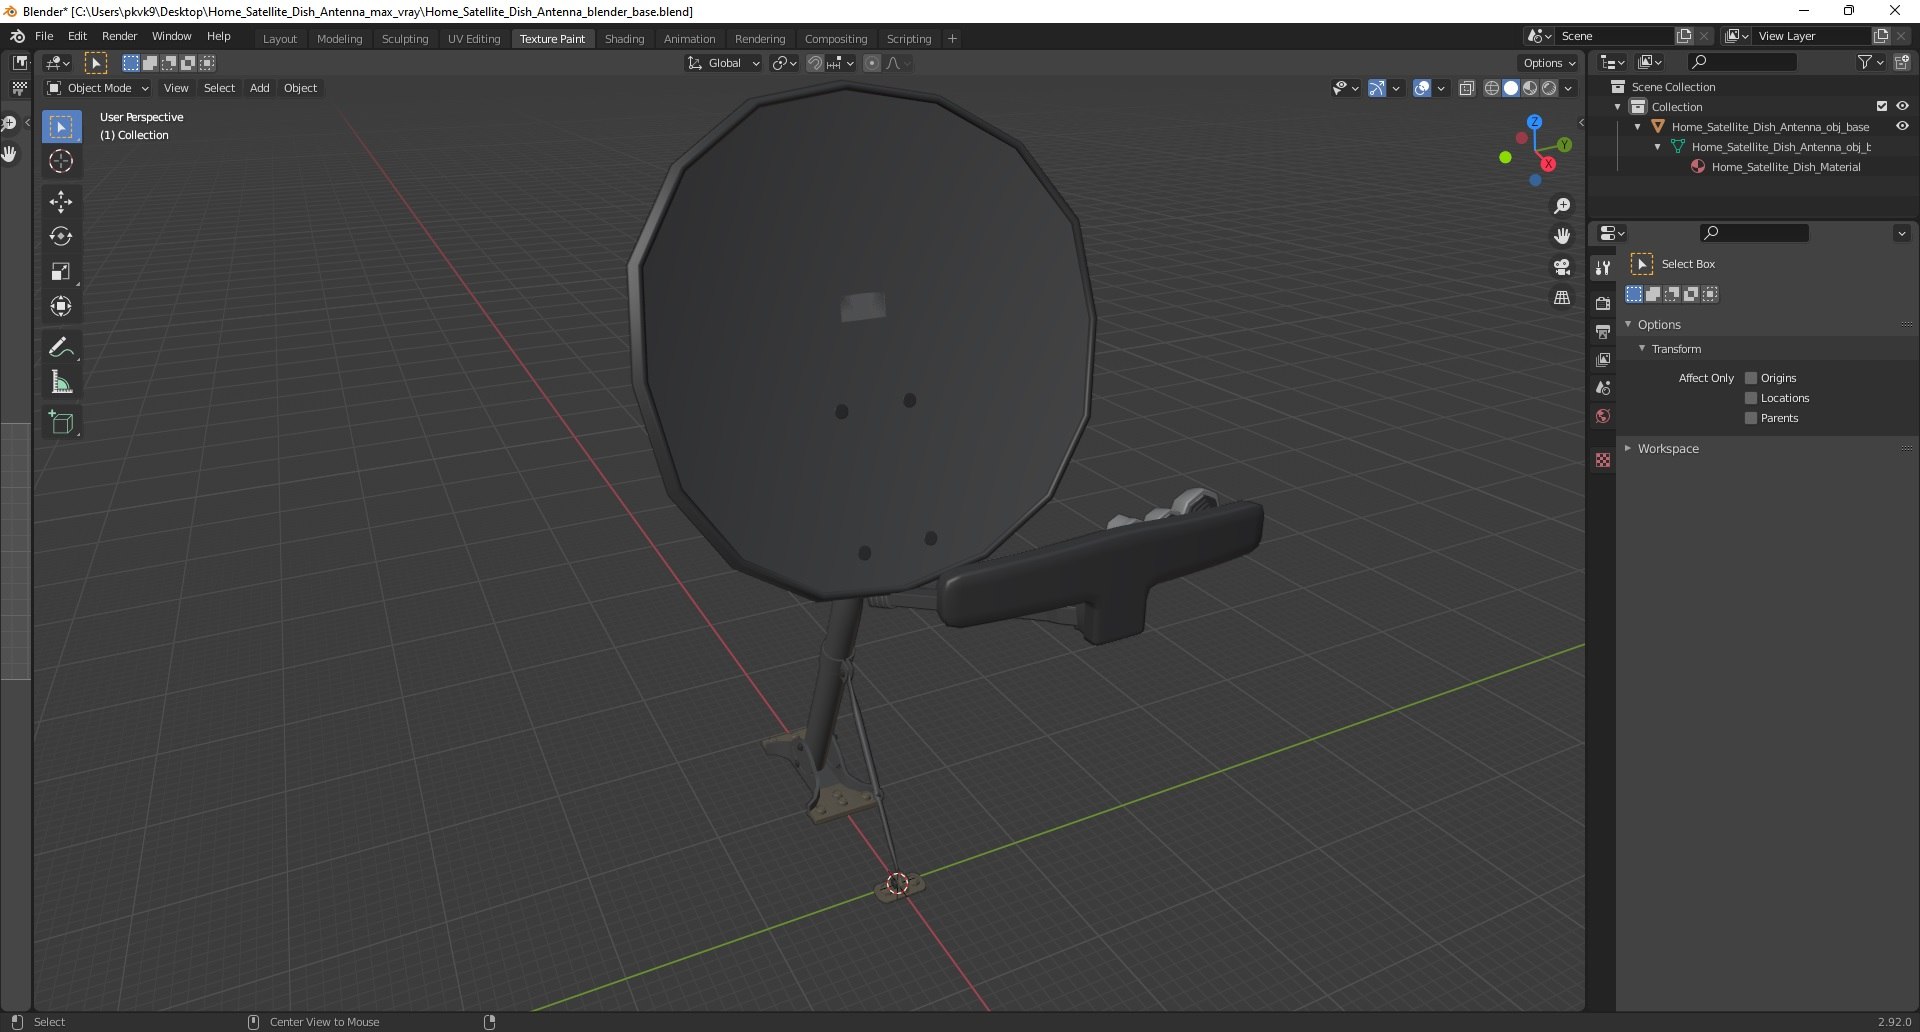Switch to rendered viewport shading
The width and height of the screenshot is (1920, 1032).
pos(1549,88)
